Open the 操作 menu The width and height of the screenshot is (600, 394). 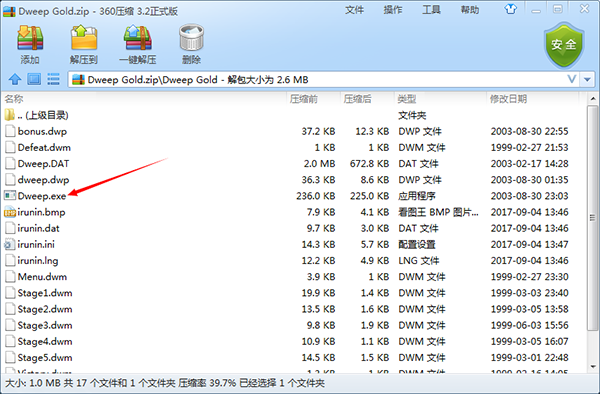(x=393, y=10)
